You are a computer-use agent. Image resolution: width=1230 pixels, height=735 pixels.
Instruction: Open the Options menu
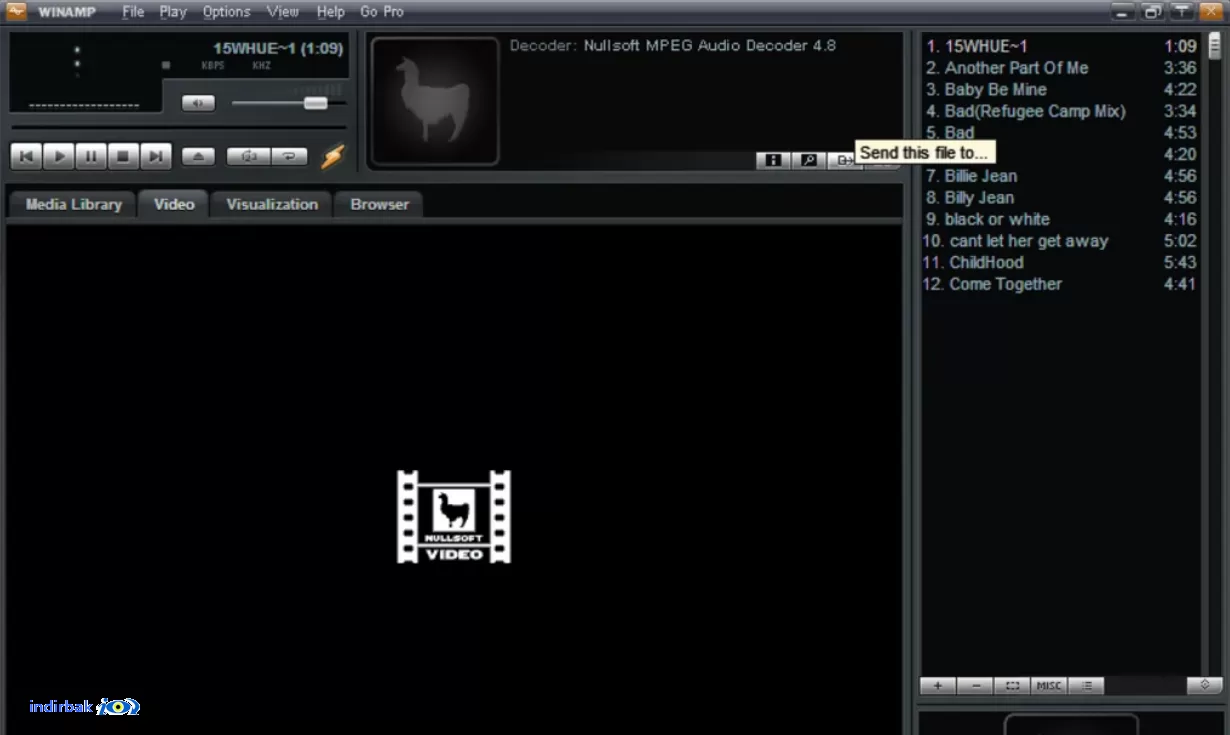pyautogui.click(x=226, y=12)
